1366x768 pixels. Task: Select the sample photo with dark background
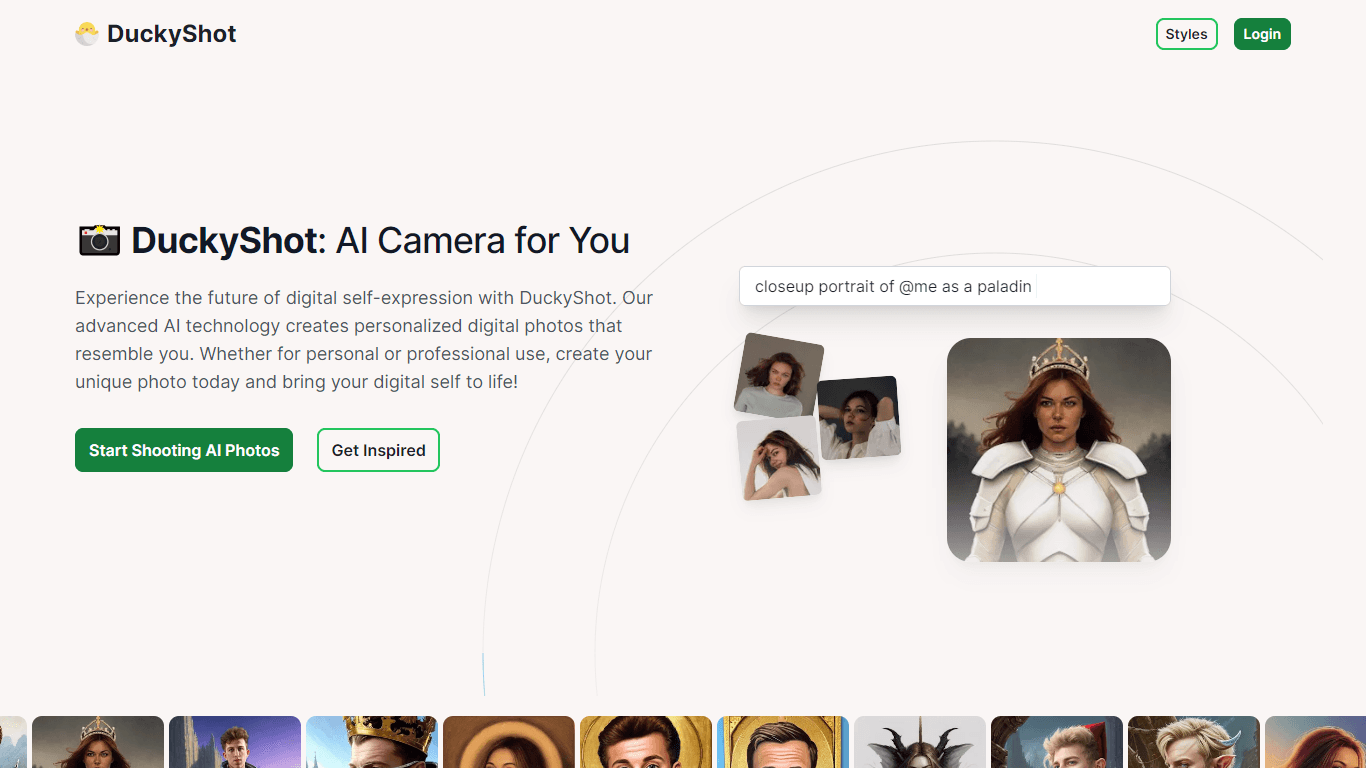coord(859,417)
